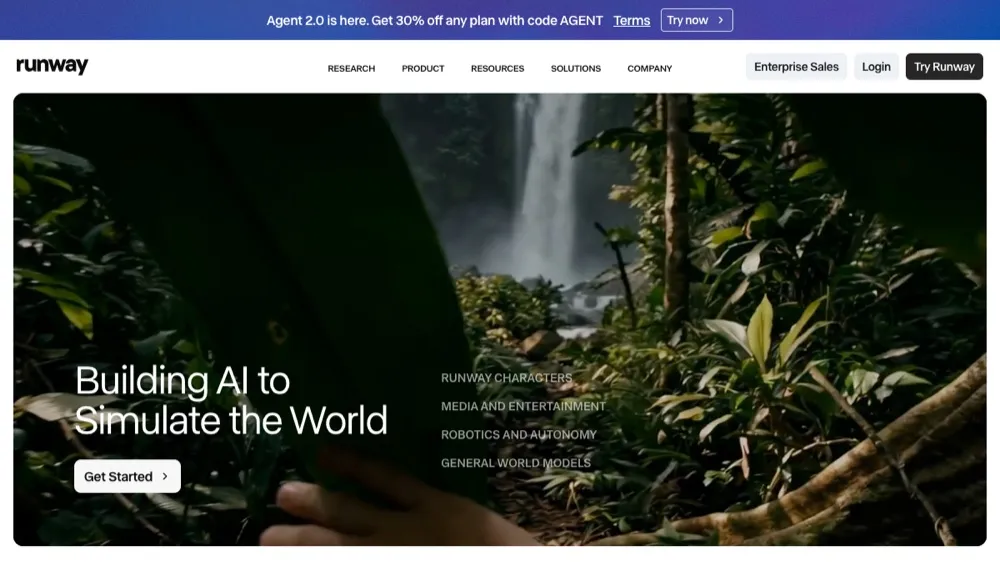Open the Research menu
The image size is (1000, 562).
click(x=351, y=68)
